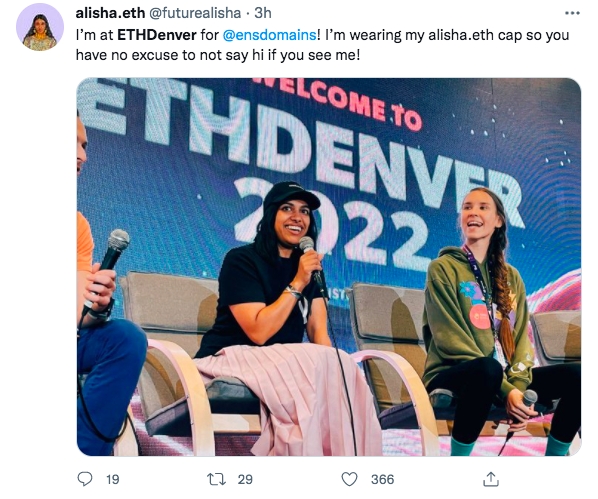Open the three-dot more options menu
Image resolution: width=598 pixels, height=499 pixels.
click(x=572, y=13)
